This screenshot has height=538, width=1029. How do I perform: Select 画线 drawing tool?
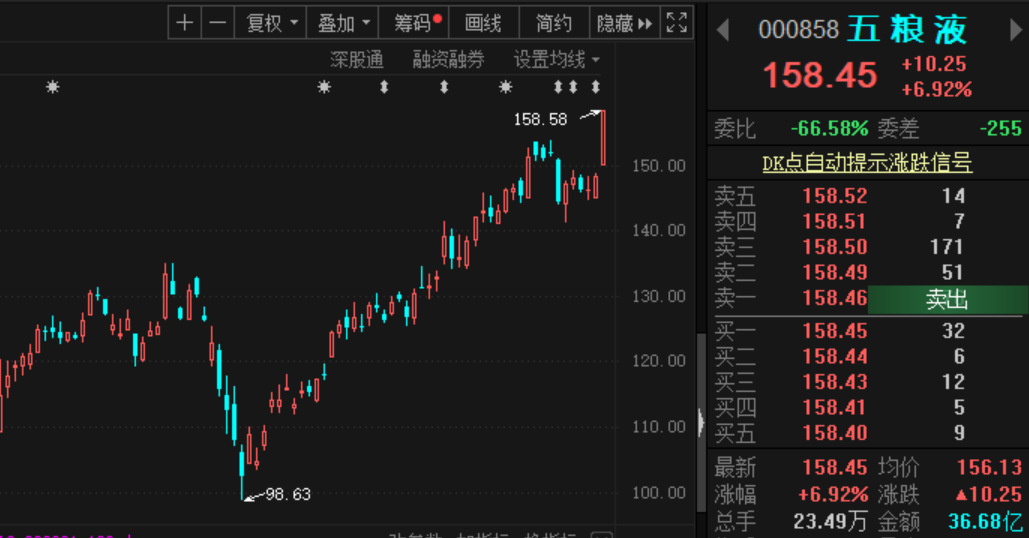[x=484, y=24]
